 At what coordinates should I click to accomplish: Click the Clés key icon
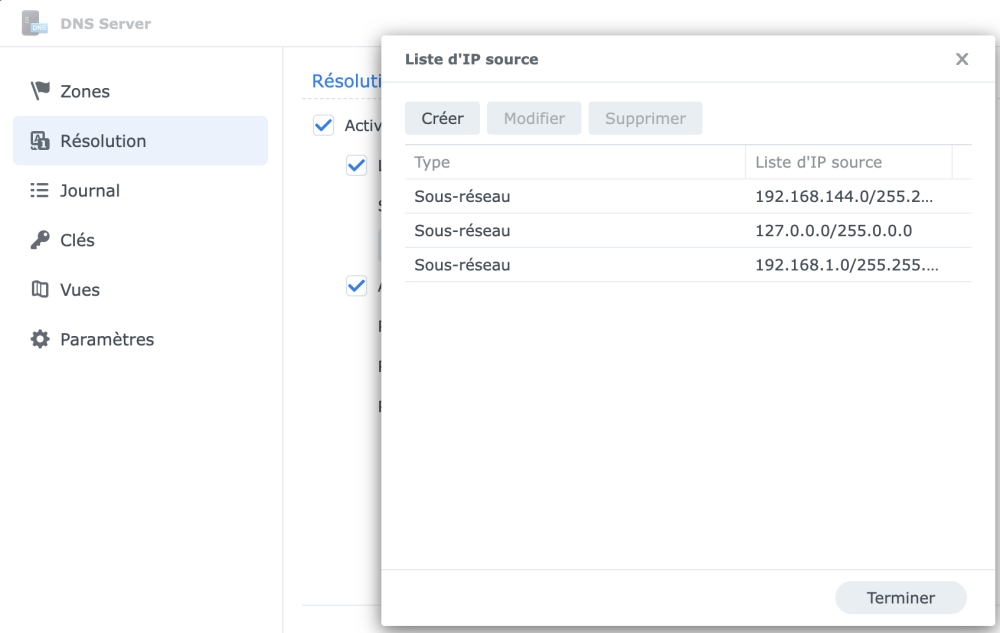pyautogui.click(x=40, y=240)
